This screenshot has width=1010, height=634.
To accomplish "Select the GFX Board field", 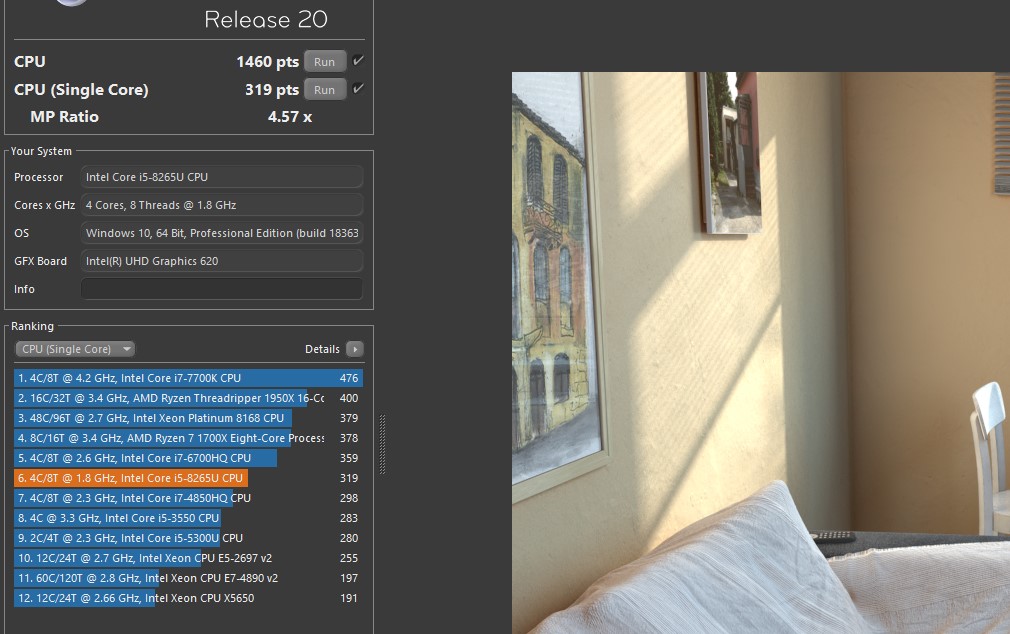I will [221, 261].
